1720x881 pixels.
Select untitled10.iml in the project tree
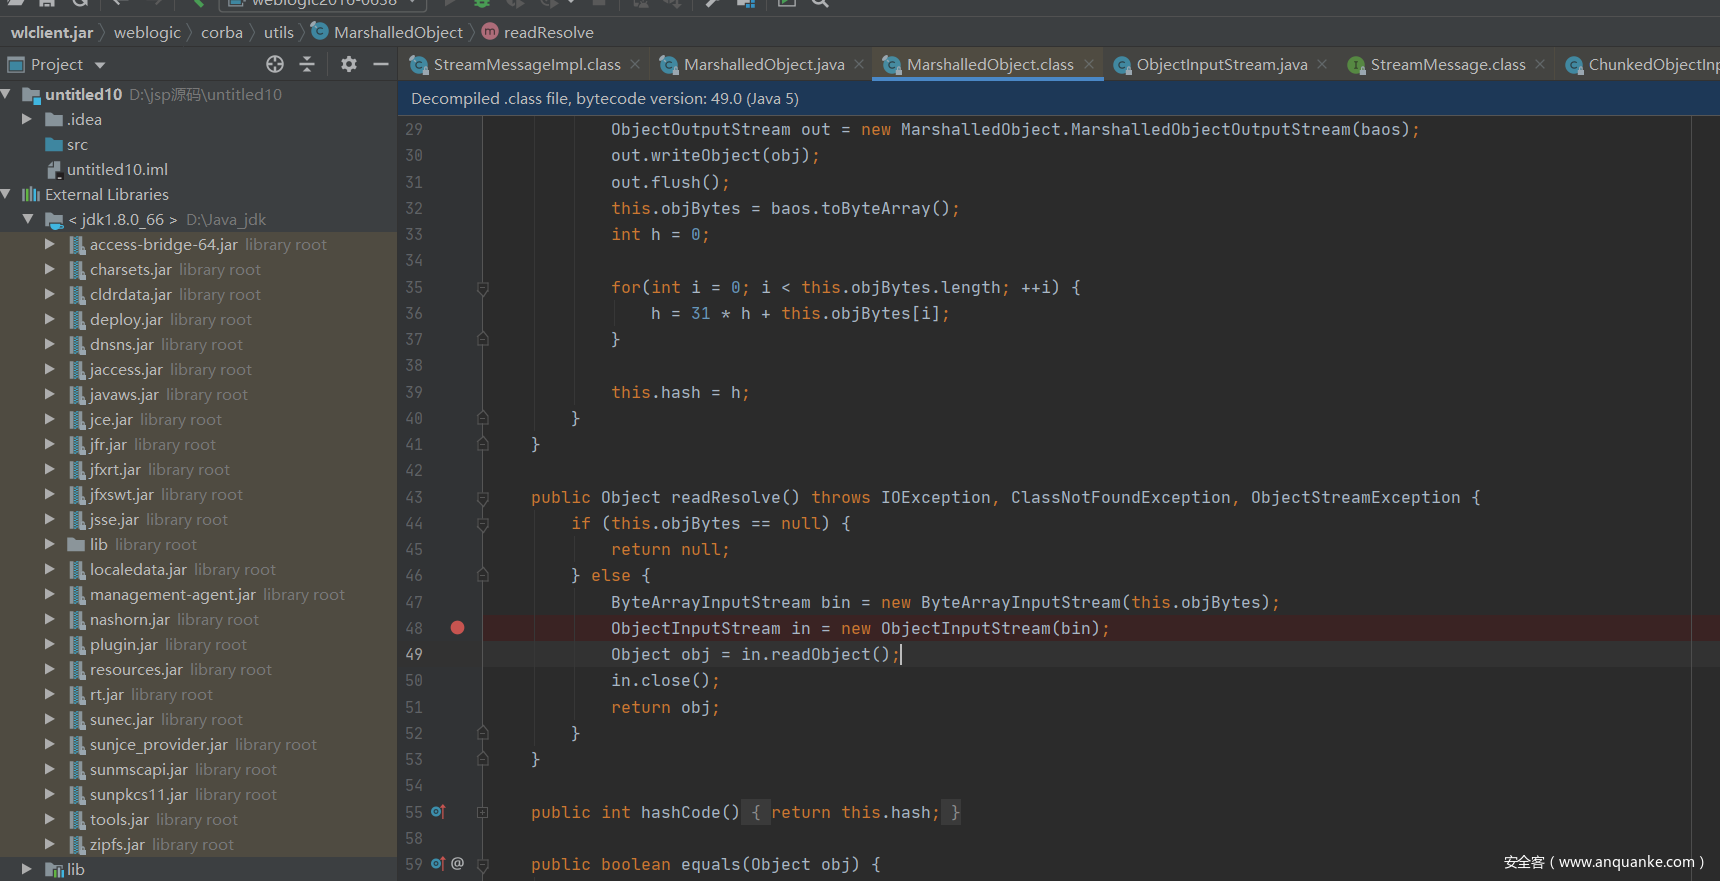[117, 169]
